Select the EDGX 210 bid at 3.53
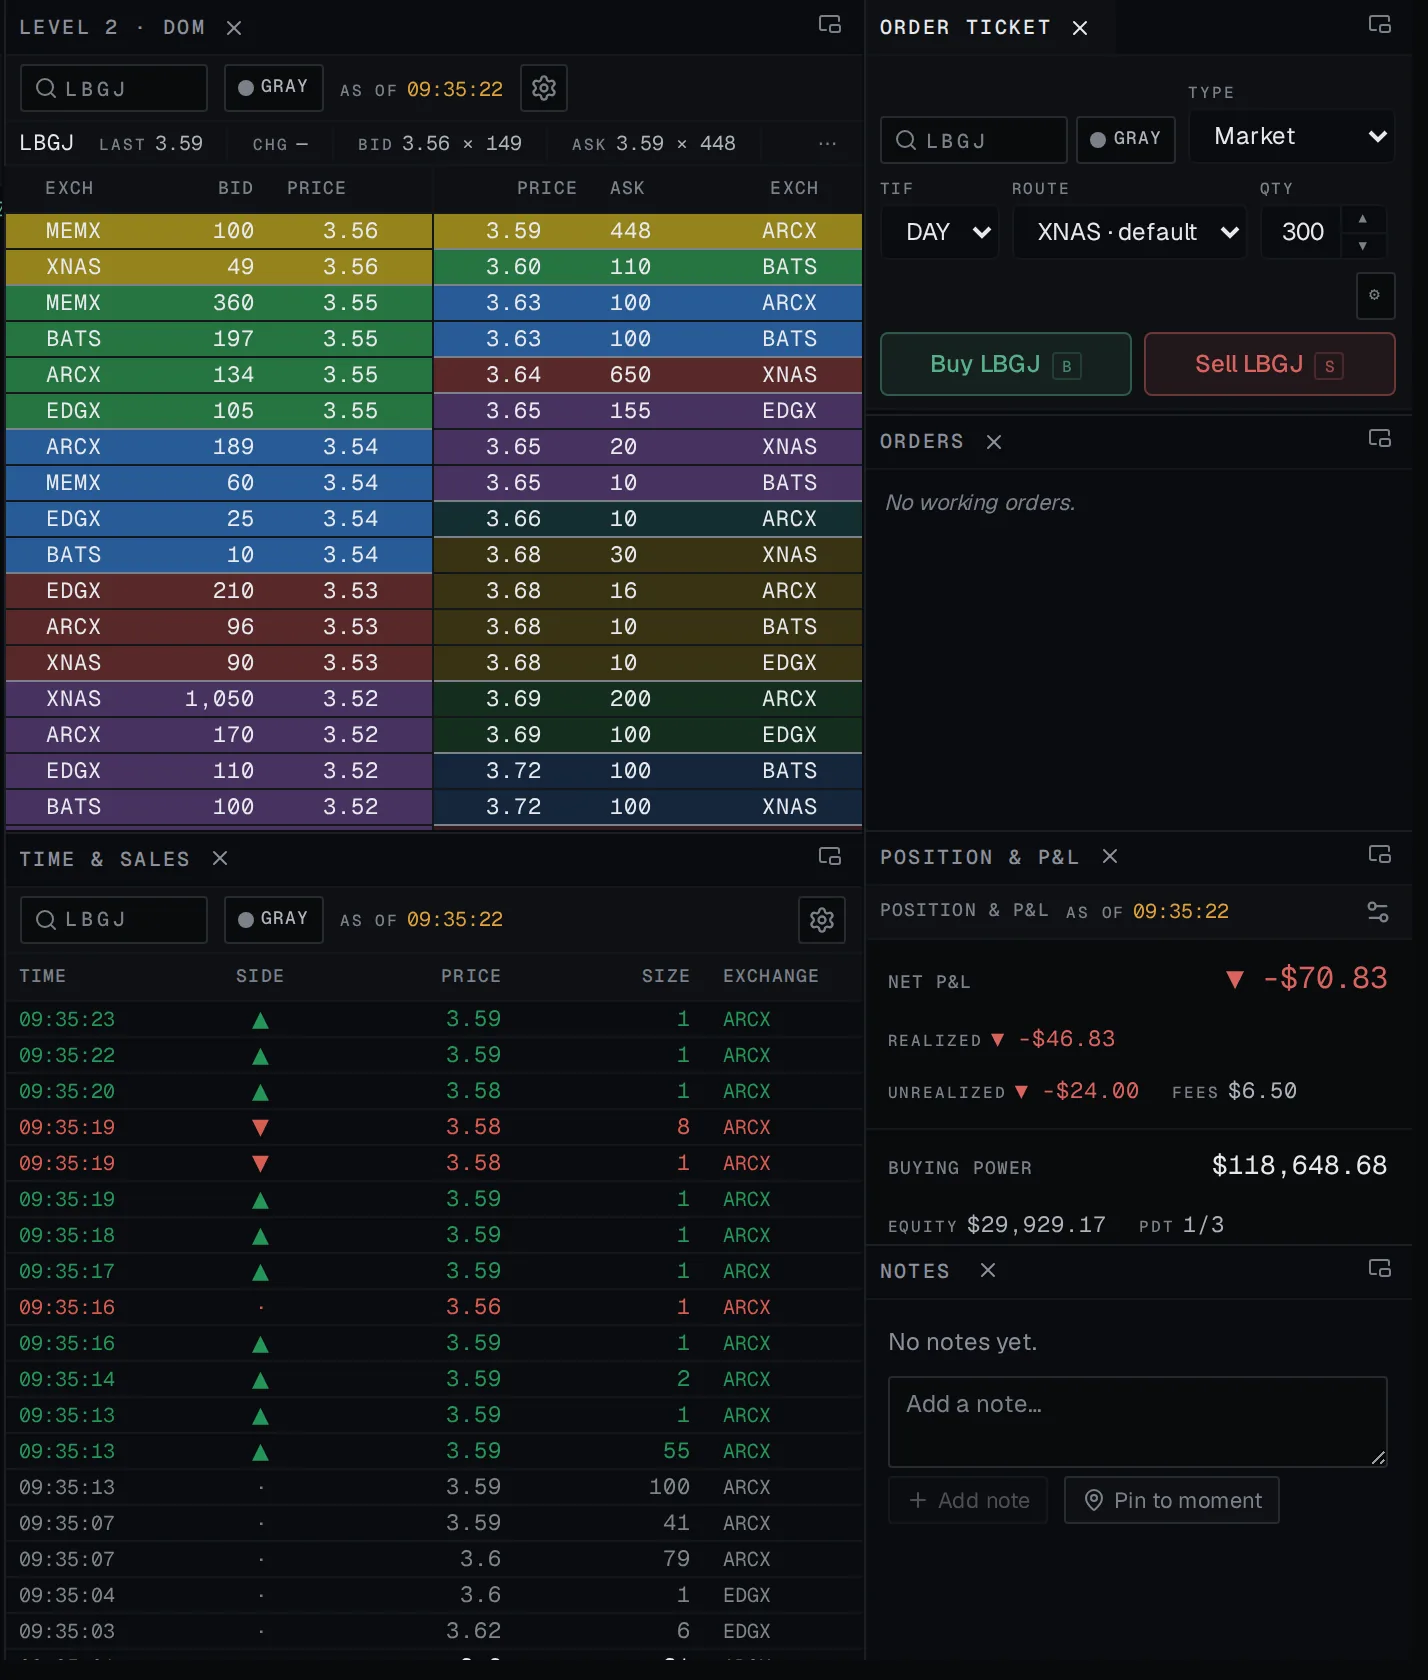 pyautogui.click(x=219, y=591)
